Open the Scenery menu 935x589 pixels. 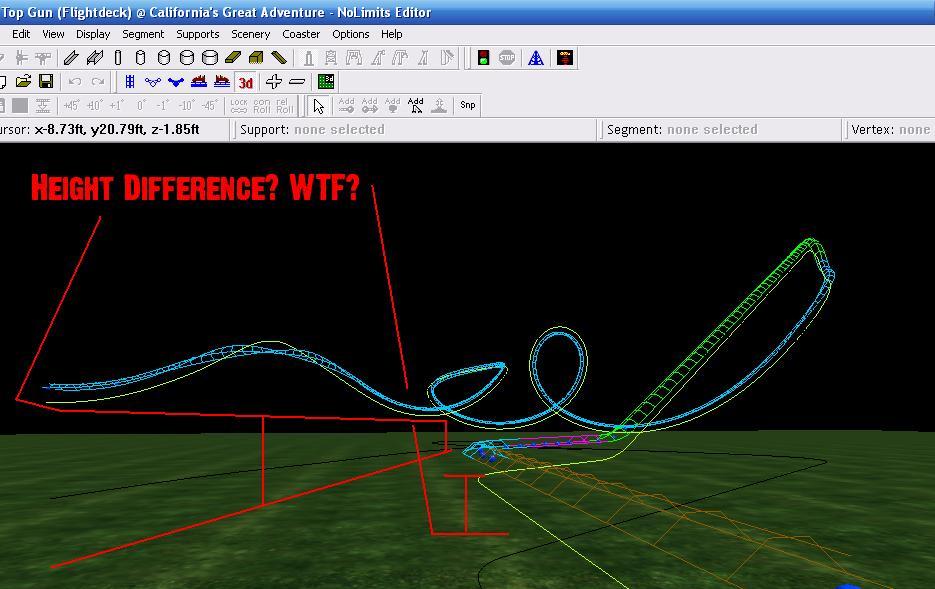coord(250,34)
